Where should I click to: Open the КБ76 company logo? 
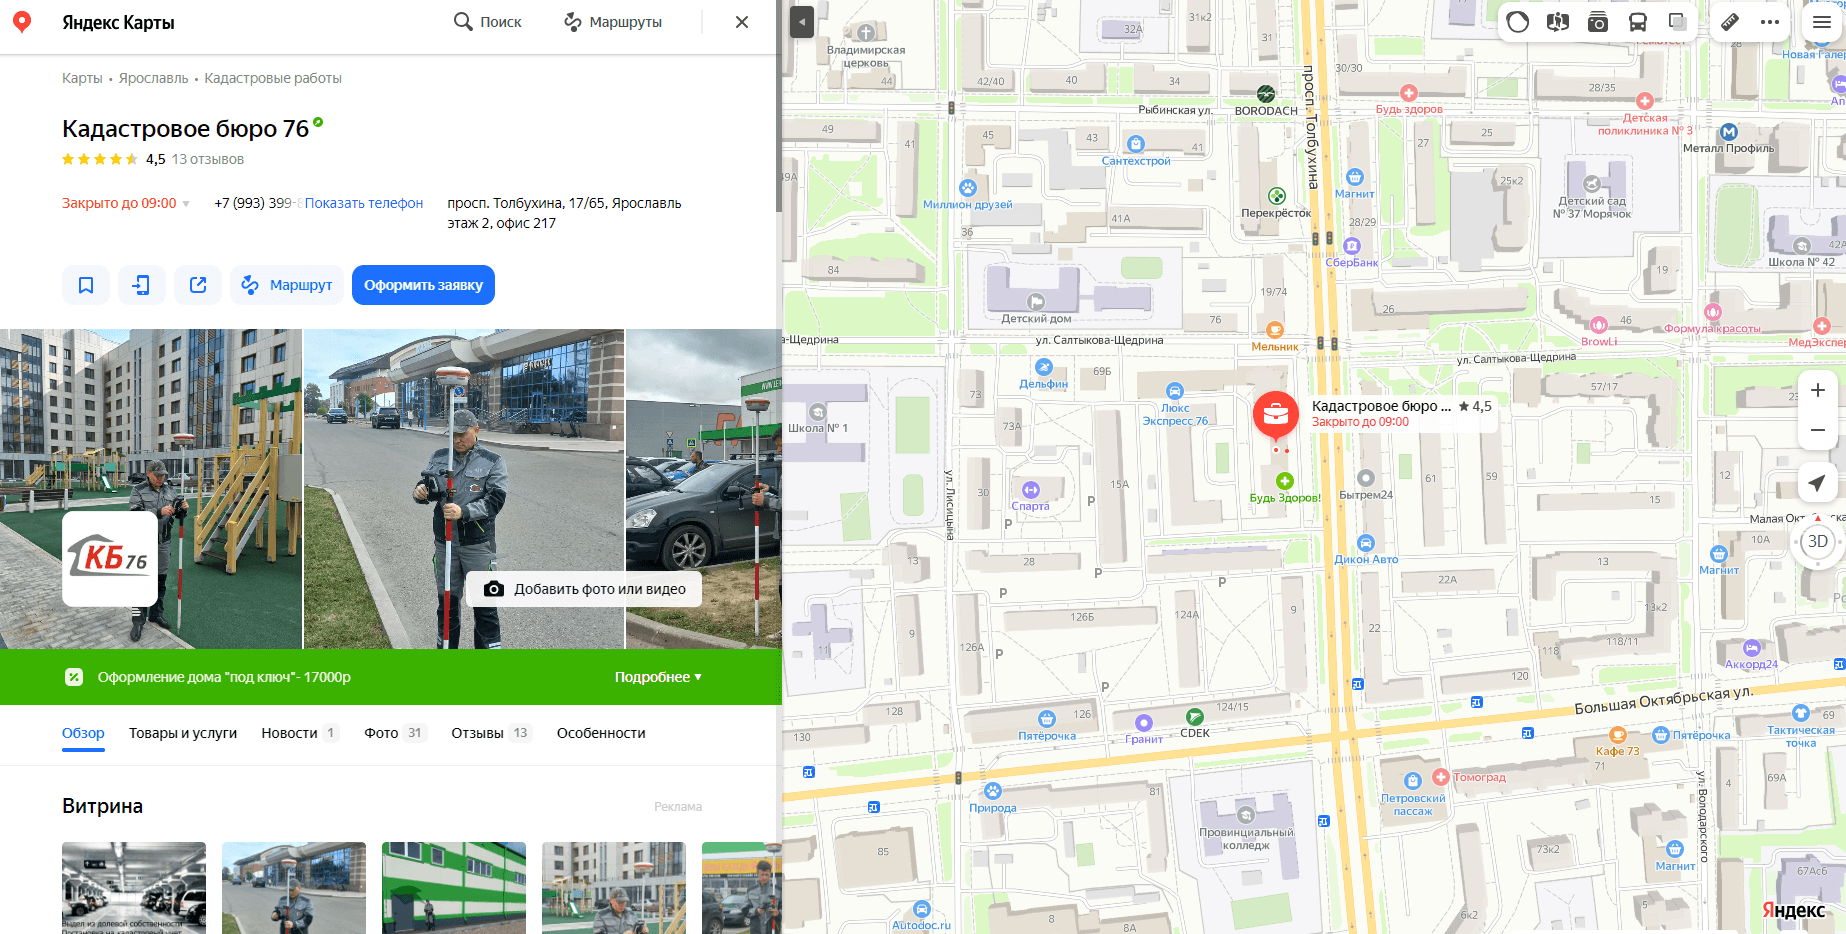pyautogui.click(x=110, y=558)
